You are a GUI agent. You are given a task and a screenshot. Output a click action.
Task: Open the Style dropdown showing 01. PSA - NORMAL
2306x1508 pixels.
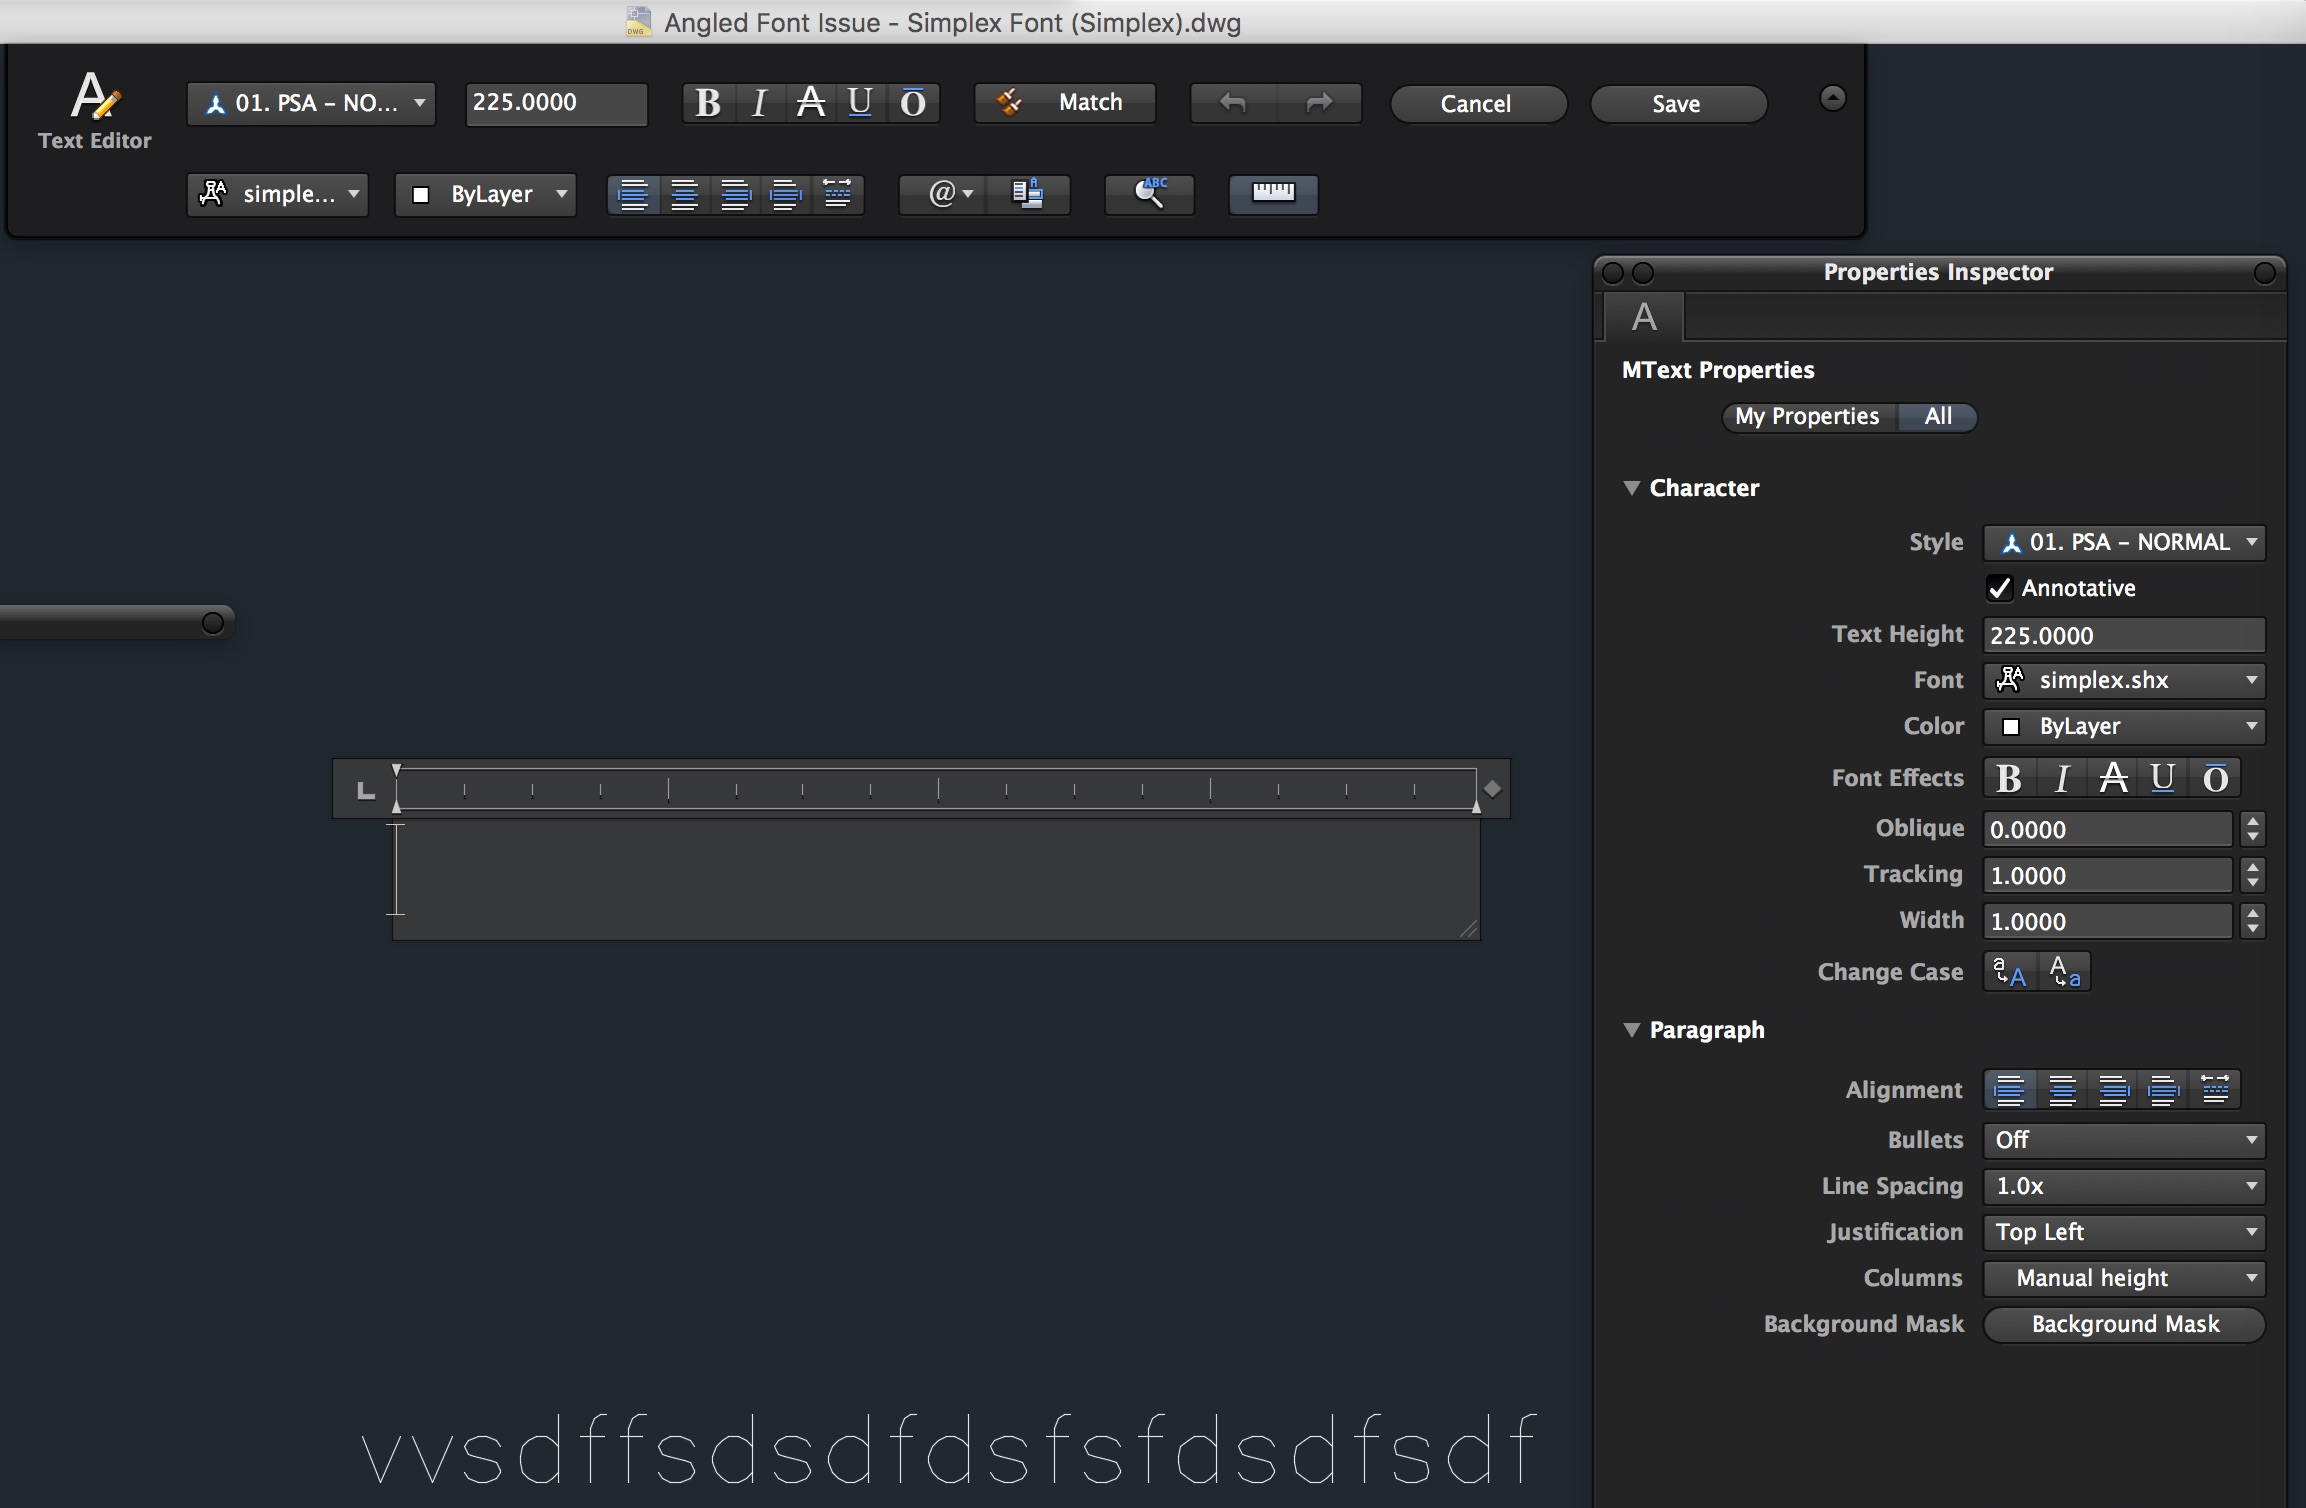click(x=2123, y=542)
